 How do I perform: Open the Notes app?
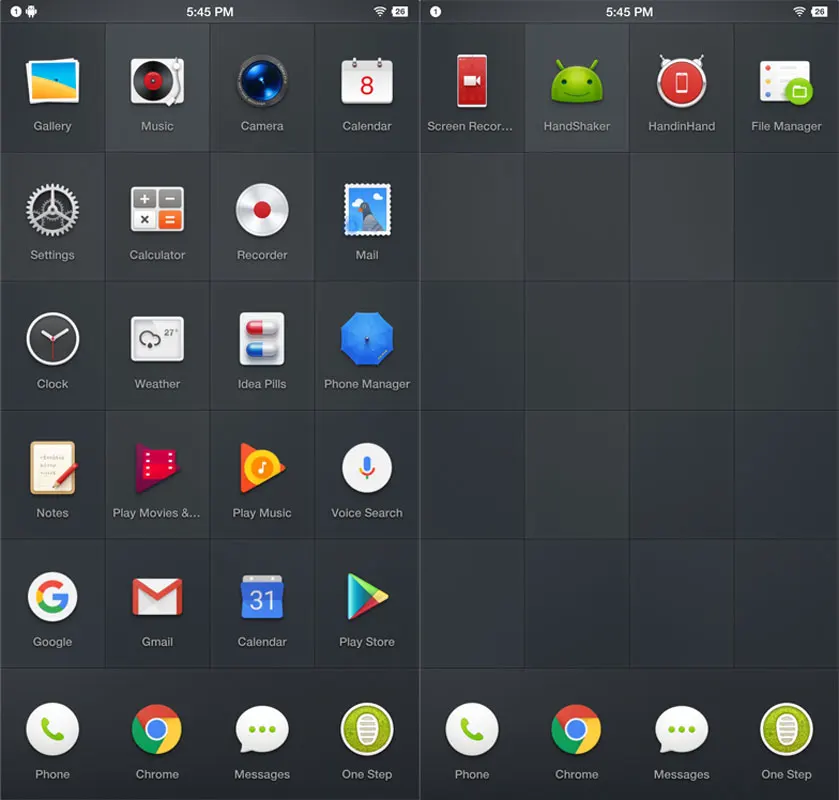(x=52, y=468)
